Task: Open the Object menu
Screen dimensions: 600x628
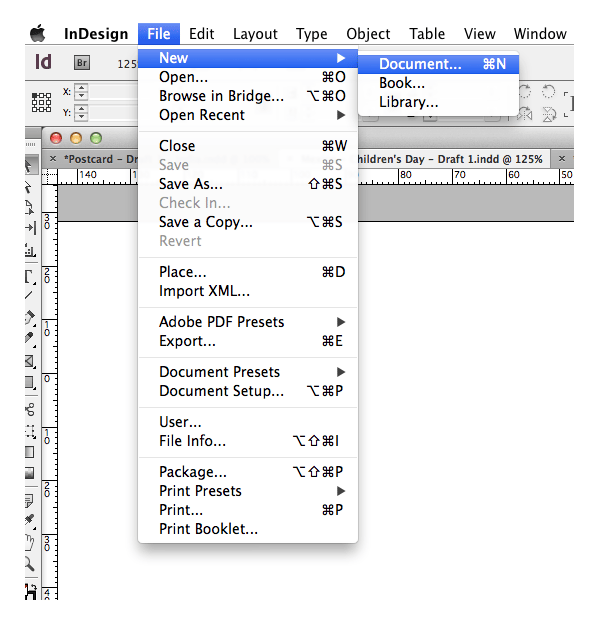Action: click(x=368, y=34)
